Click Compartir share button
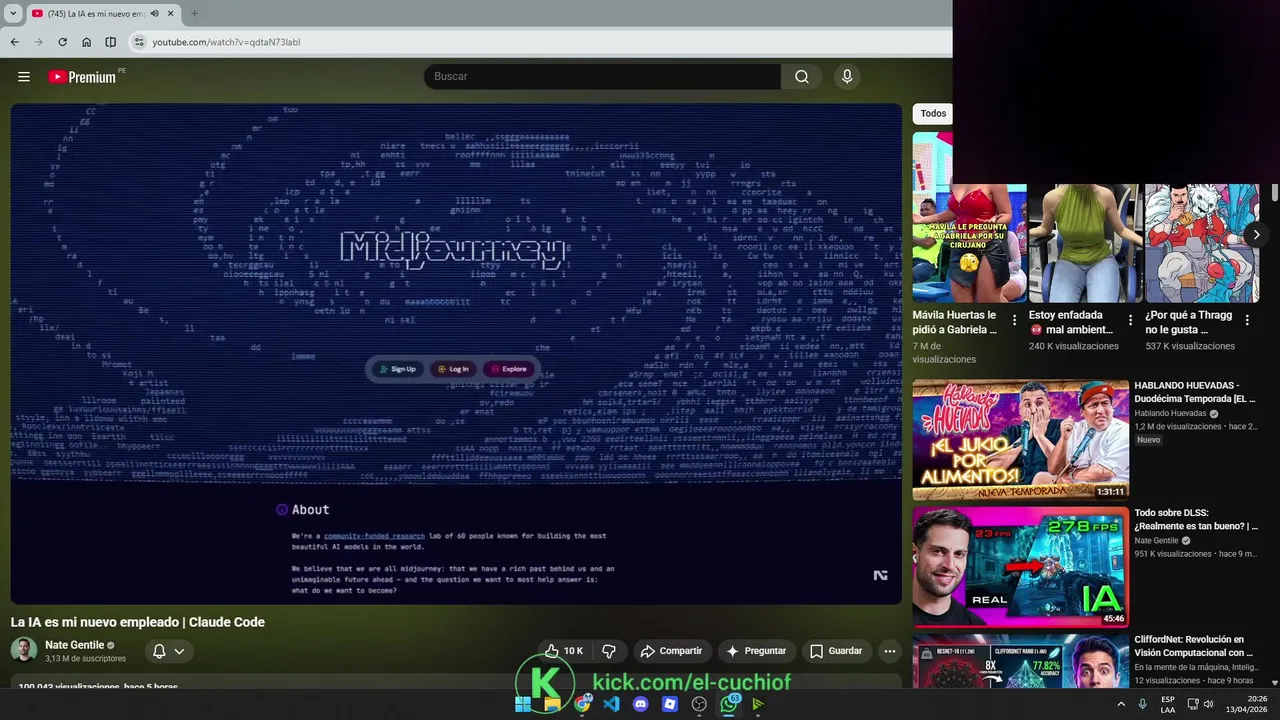 click(x=671, y=651)
